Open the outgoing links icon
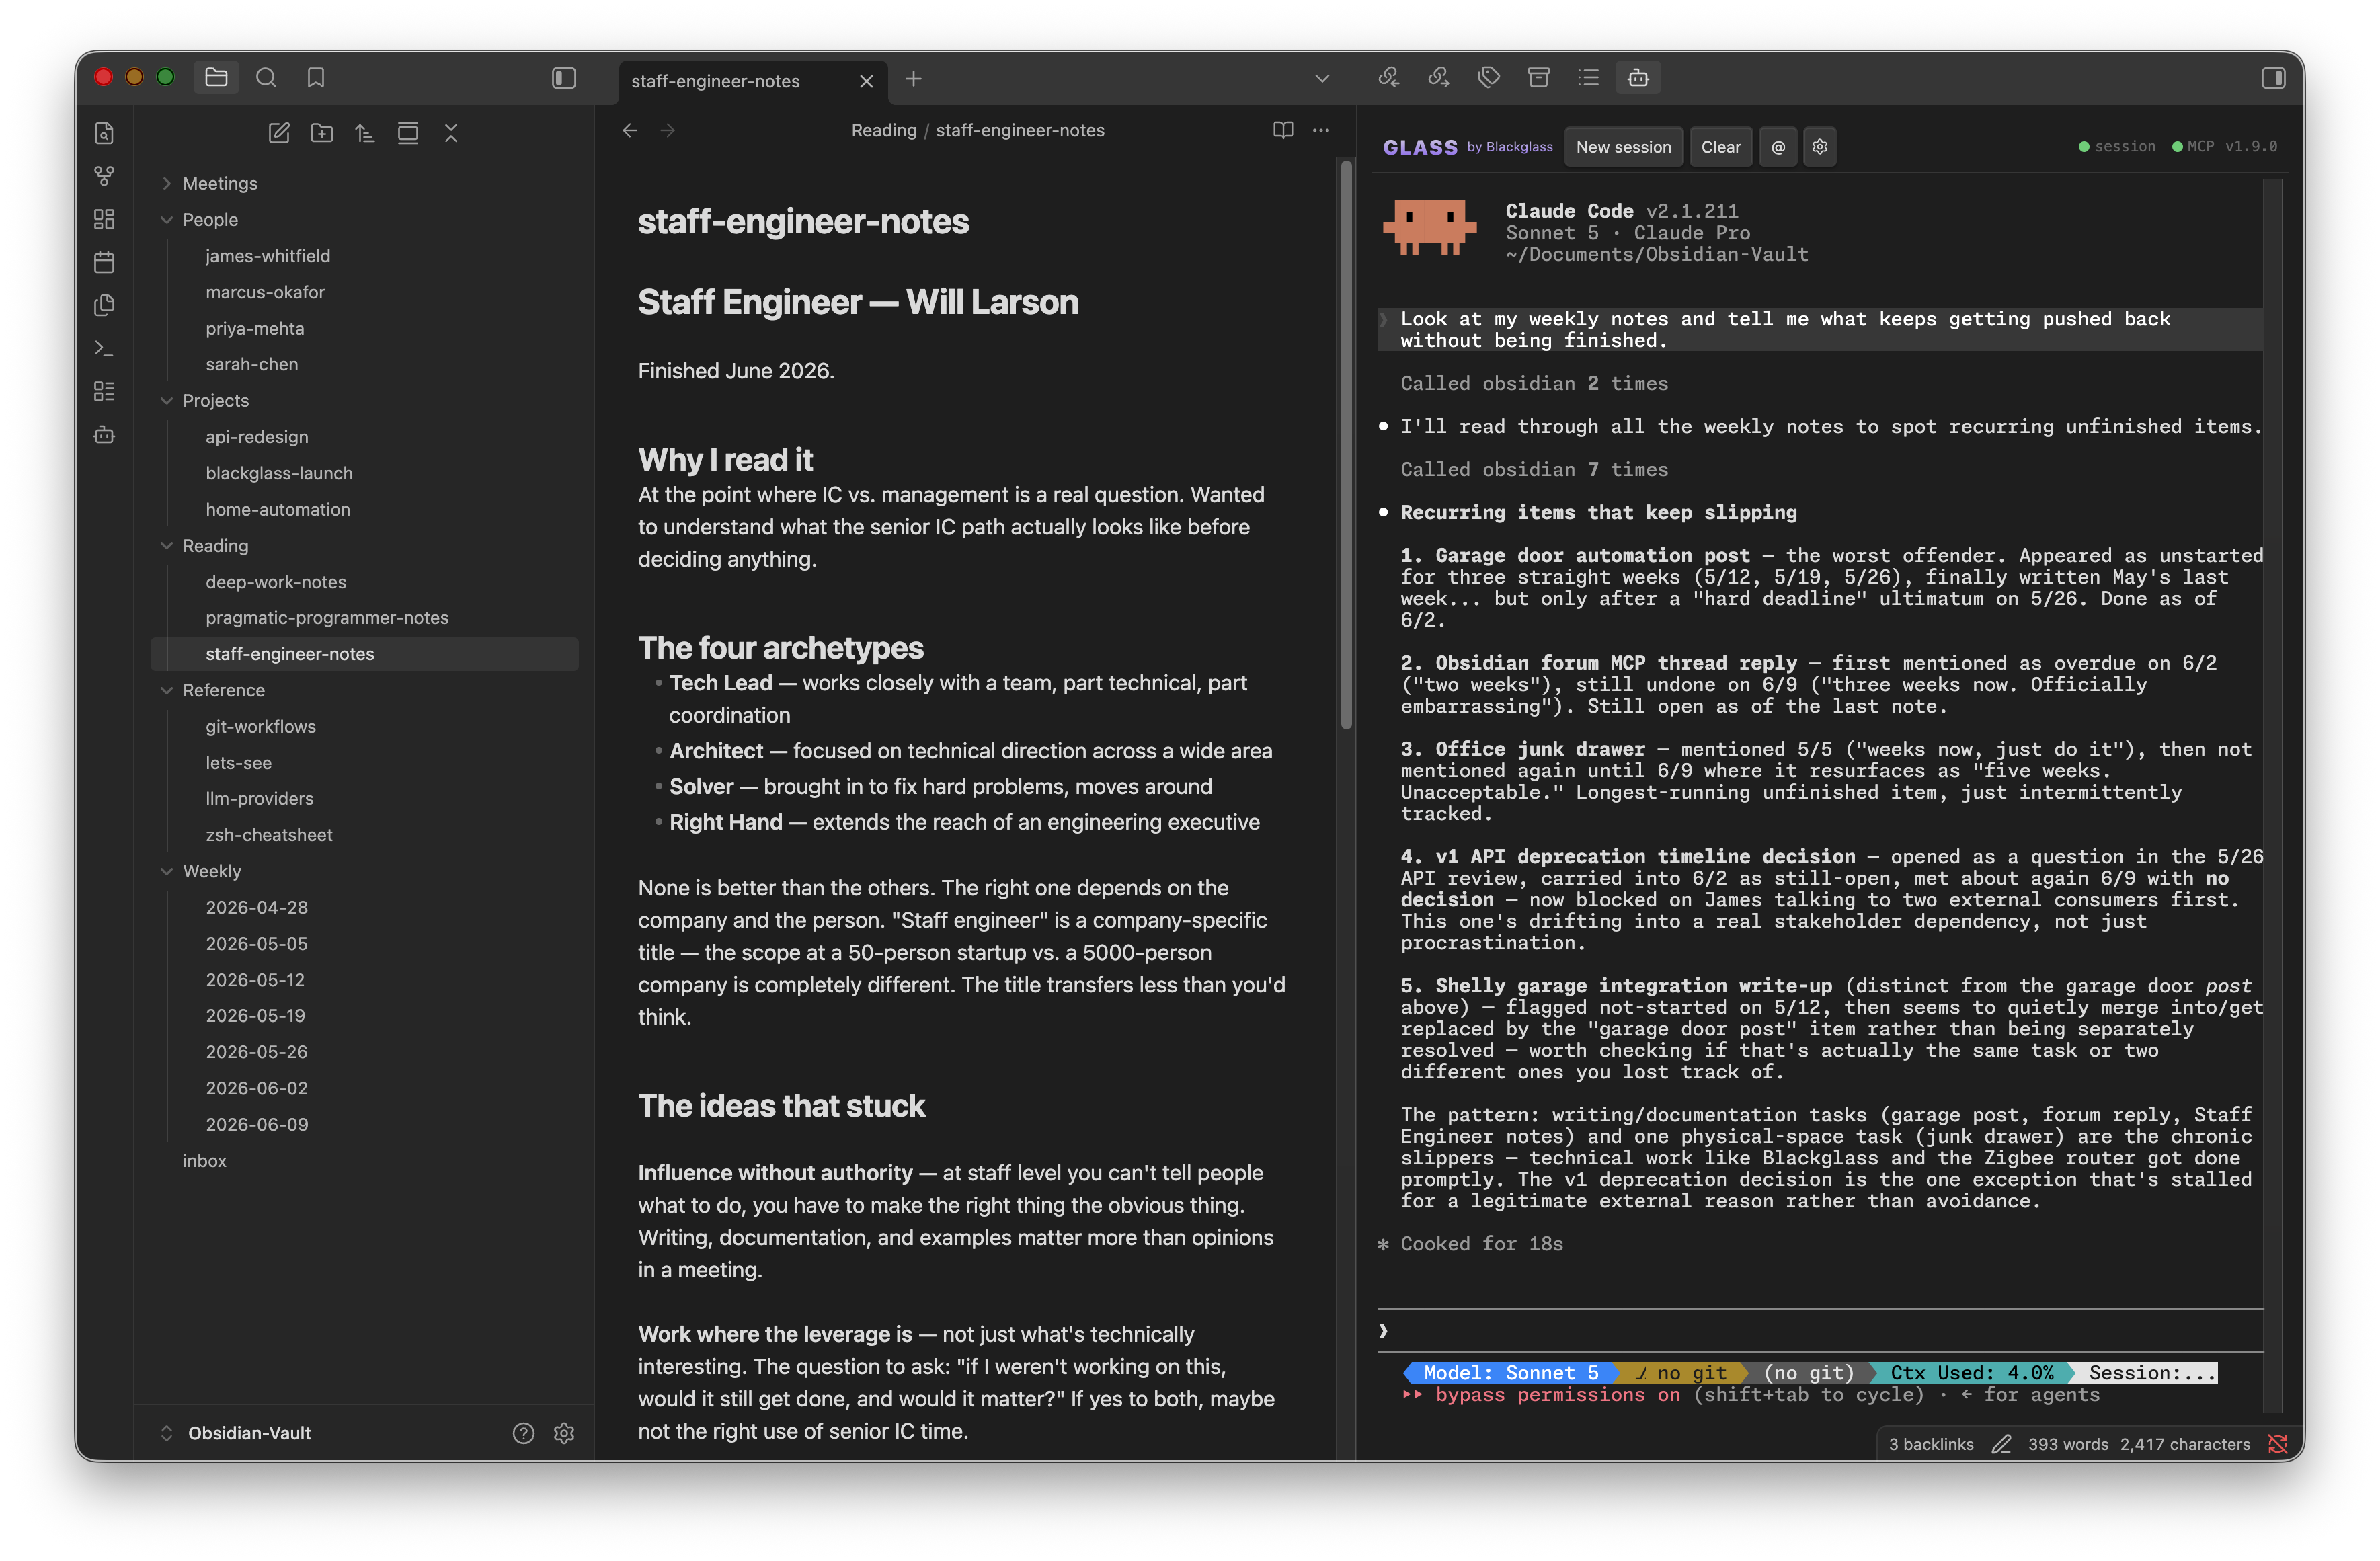Image resolution: width=2380 pixels, height=1561 pixels. [1438, 77]
